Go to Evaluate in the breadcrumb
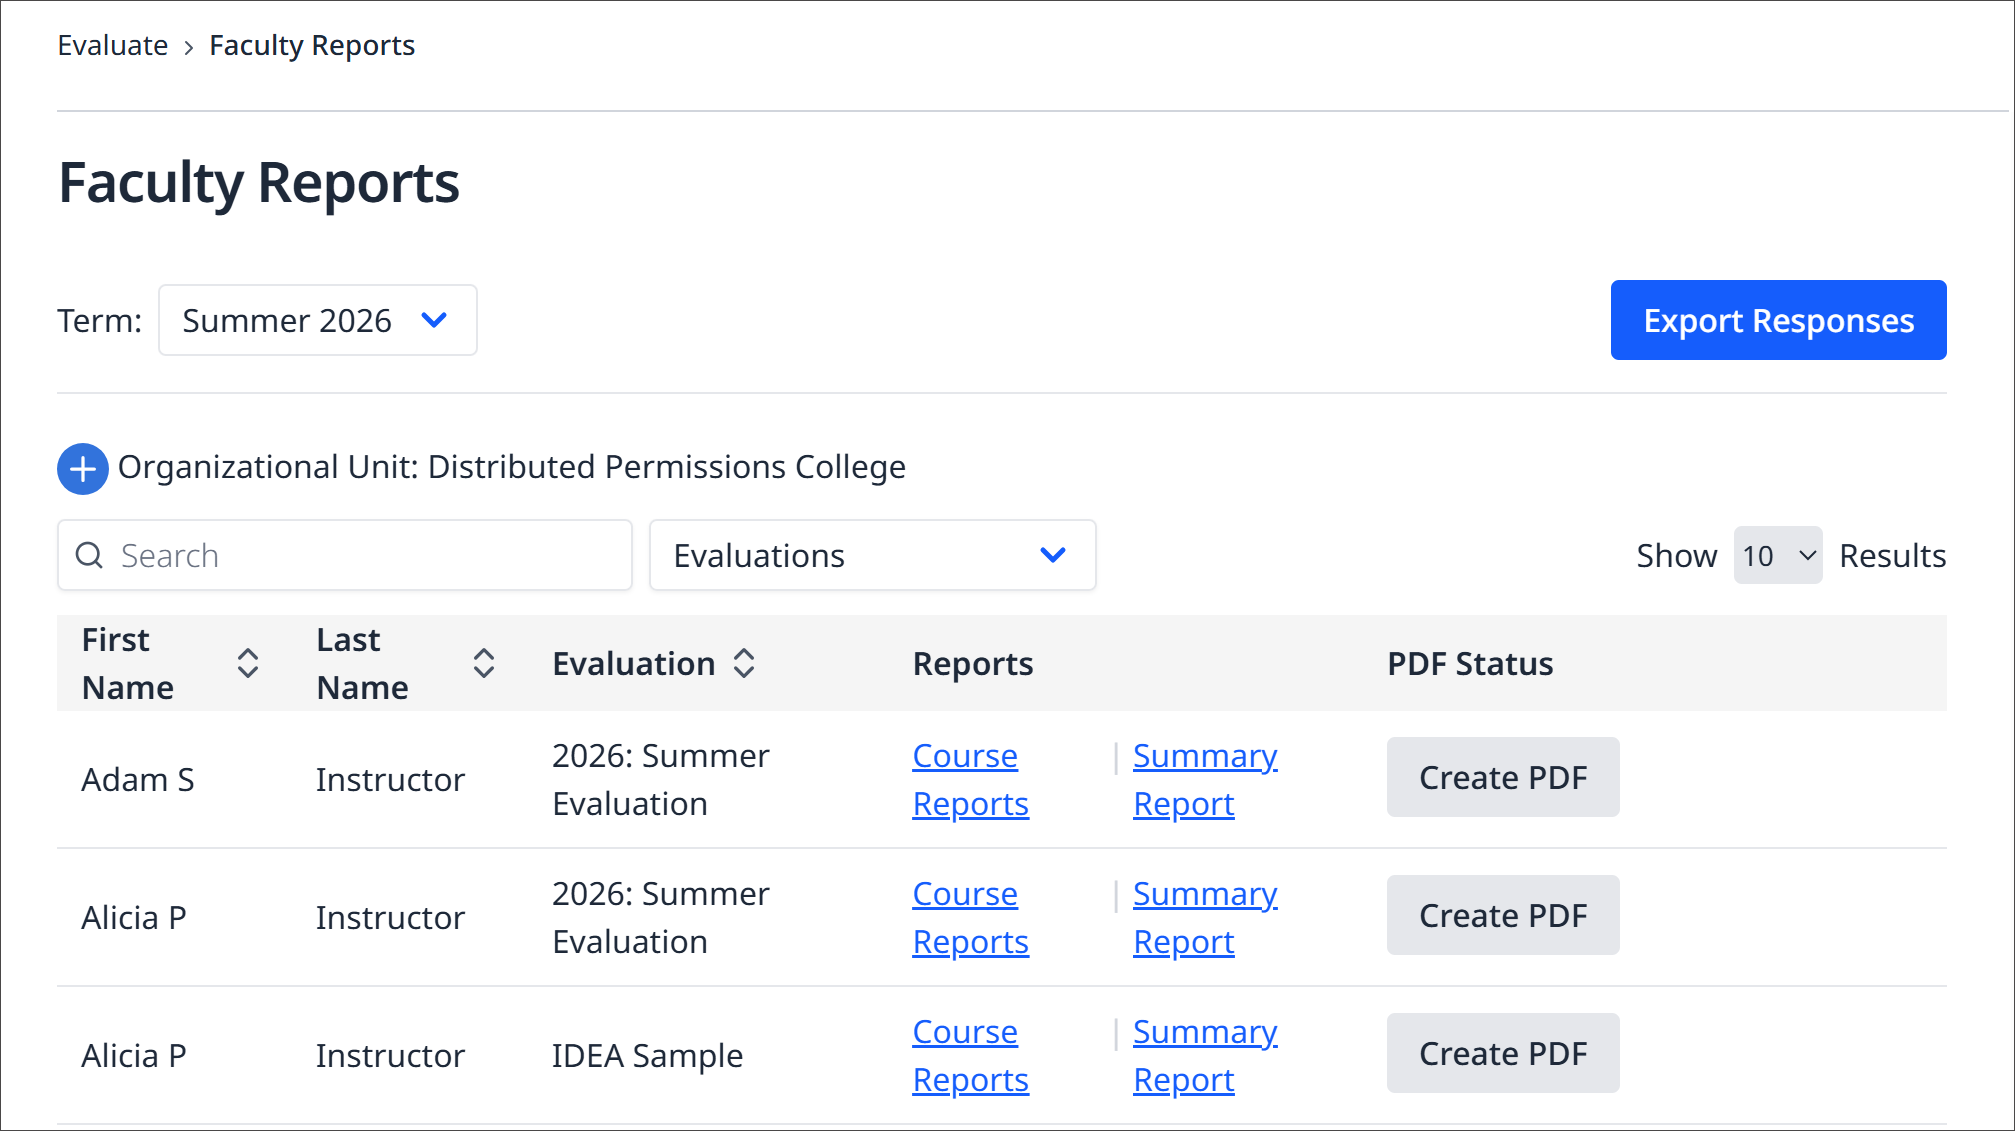The width and height of the screenshot is (2015, 1131). click(x=113, y=46)
